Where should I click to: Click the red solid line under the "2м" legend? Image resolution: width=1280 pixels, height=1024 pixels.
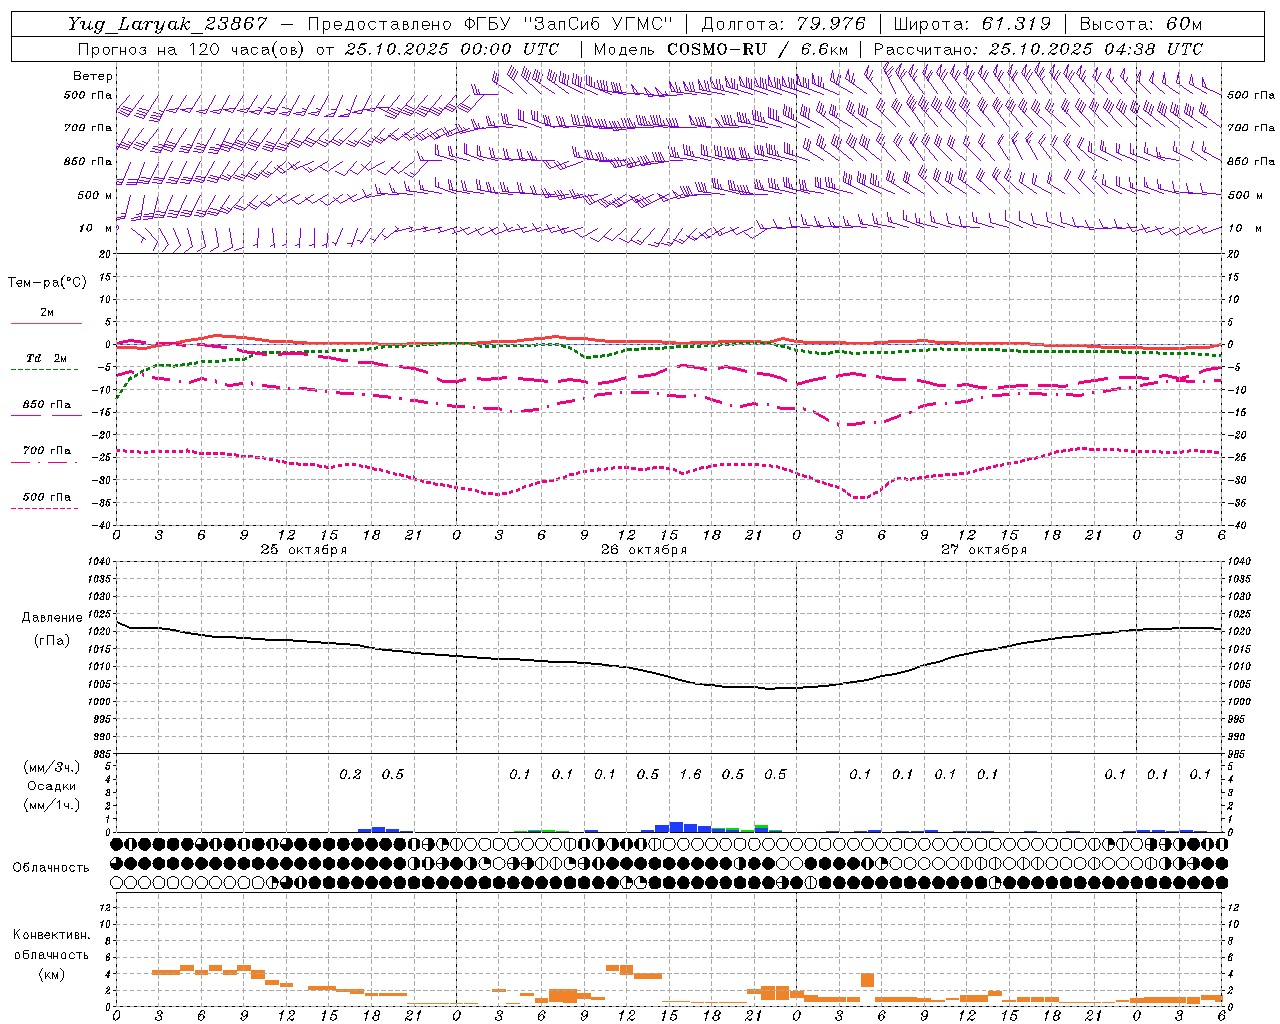point(46,323)
